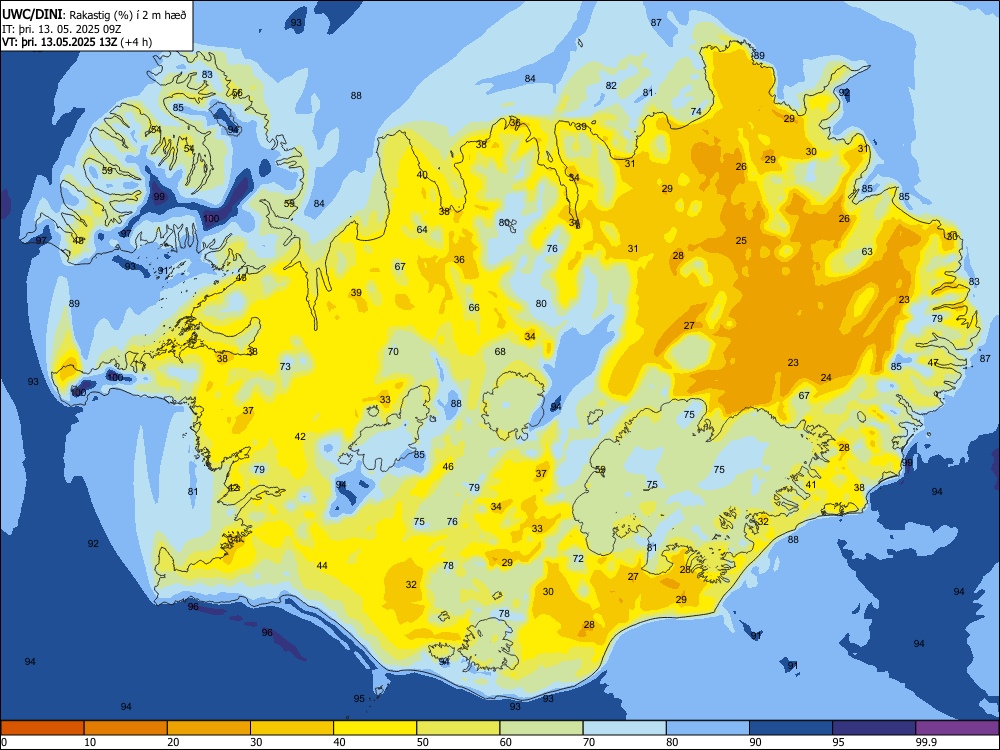Select the map value '44'
1000x750 pixels.
322,566
